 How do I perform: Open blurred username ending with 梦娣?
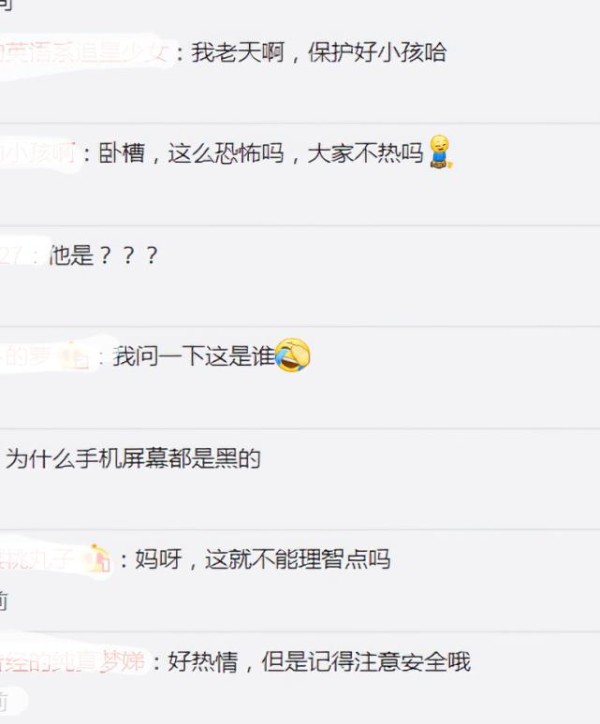(x=73, y=661)
